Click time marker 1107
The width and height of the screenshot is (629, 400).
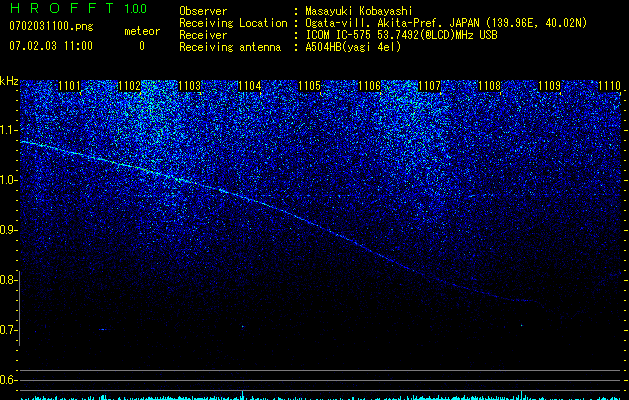point(429,86)
